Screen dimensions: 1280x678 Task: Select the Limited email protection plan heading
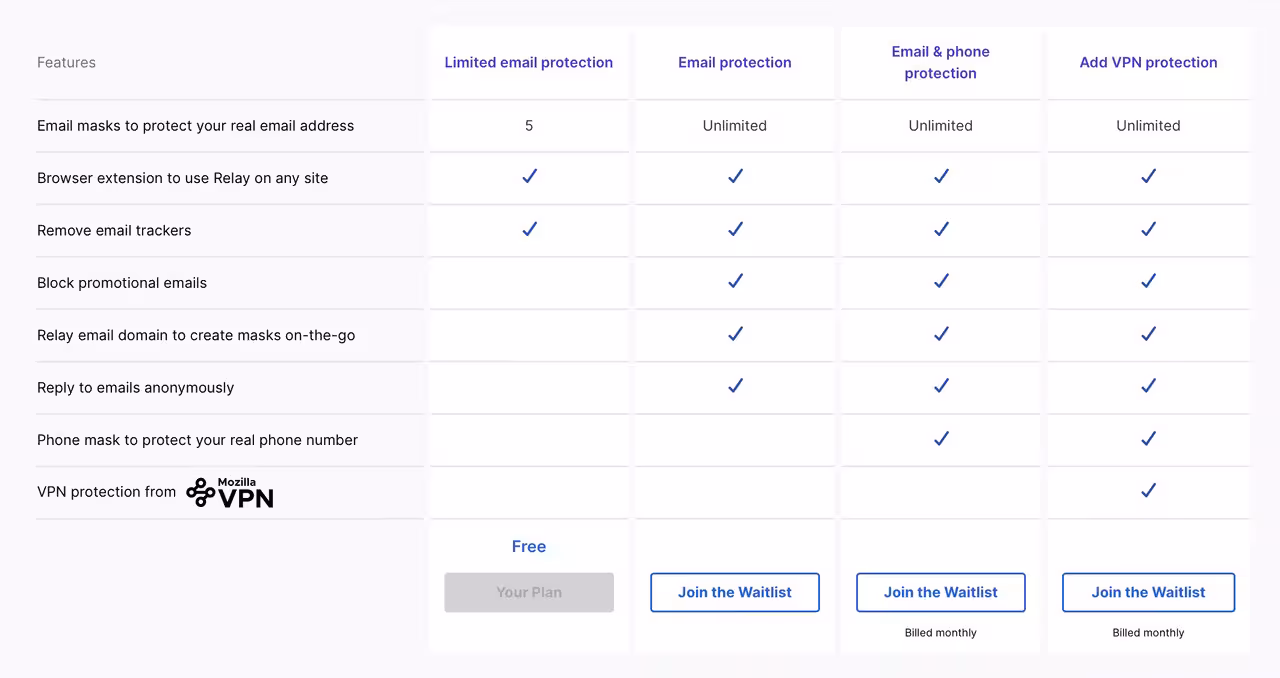pos(529,62)
